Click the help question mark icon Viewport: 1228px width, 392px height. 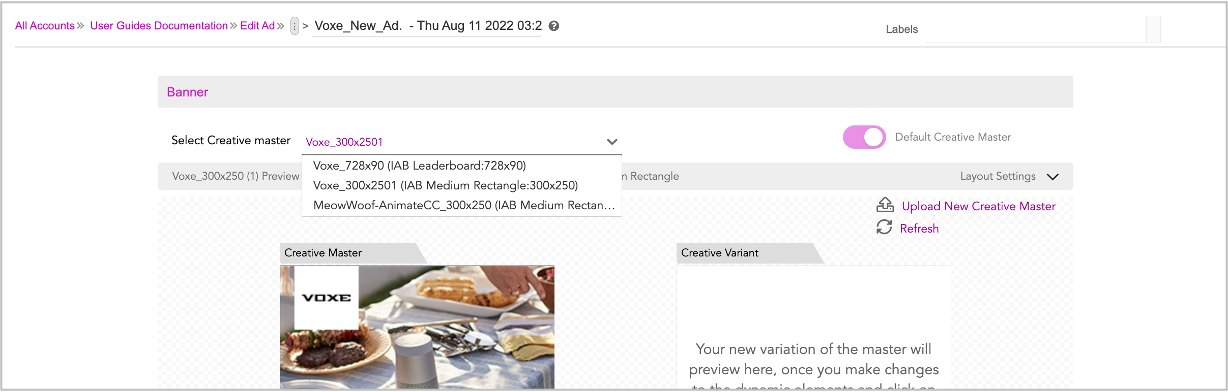pos(554,26)
